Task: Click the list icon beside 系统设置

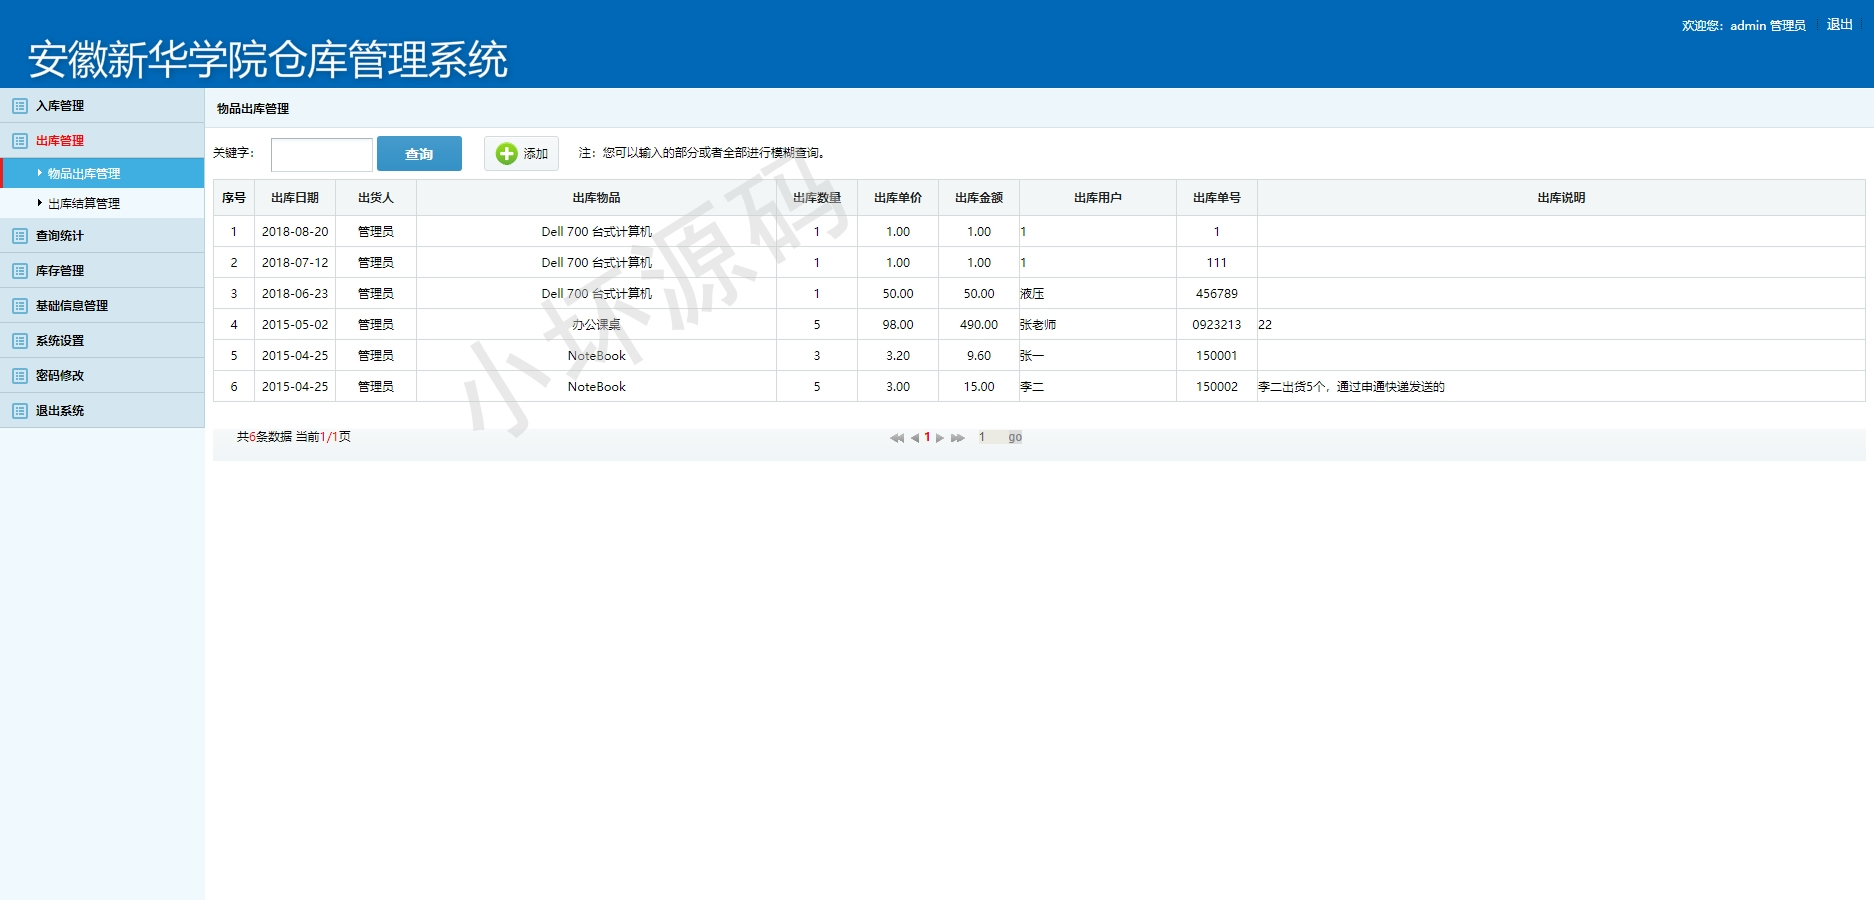Action: [20, 341]
